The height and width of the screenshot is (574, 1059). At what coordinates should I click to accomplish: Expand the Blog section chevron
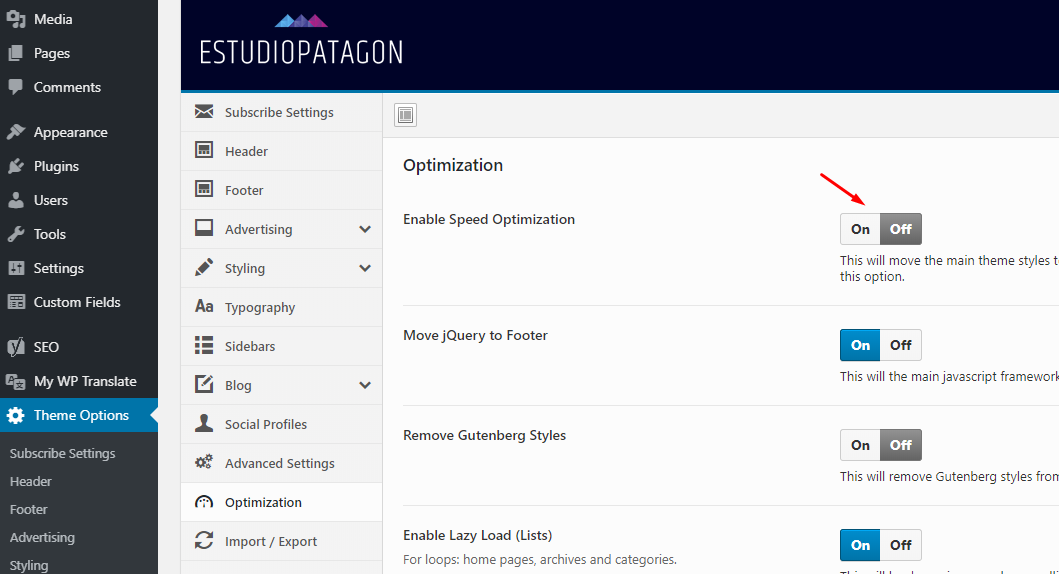click(x=365, y=385)
